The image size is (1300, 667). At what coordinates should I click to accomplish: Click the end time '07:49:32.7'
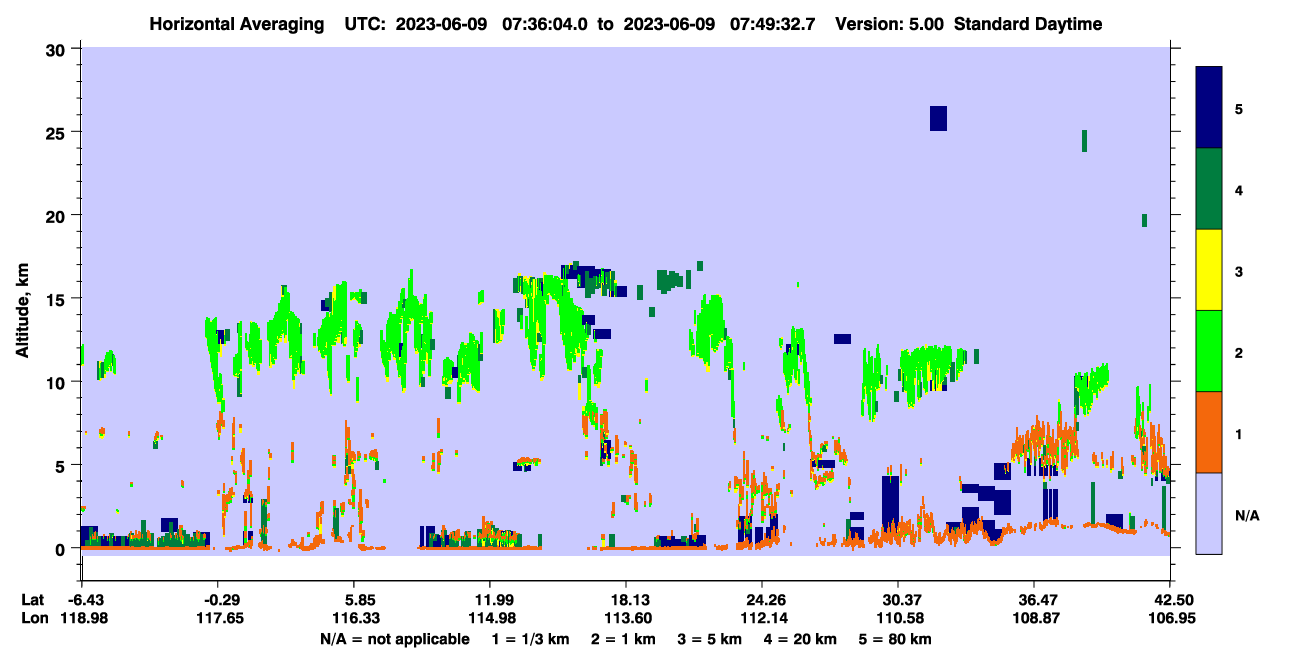pyautogui.click(x=773, y=24)
